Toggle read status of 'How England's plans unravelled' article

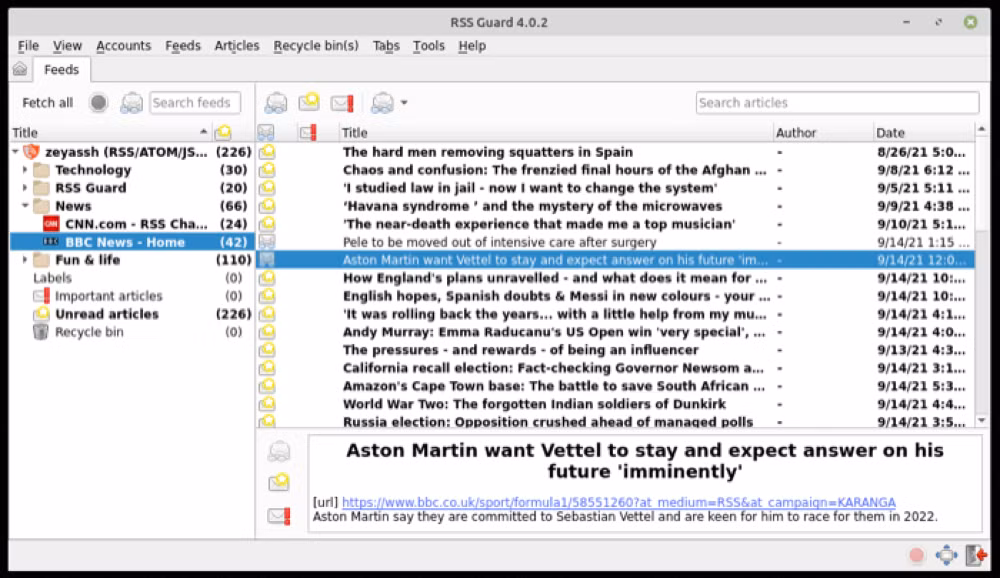[x=267, y=278]
